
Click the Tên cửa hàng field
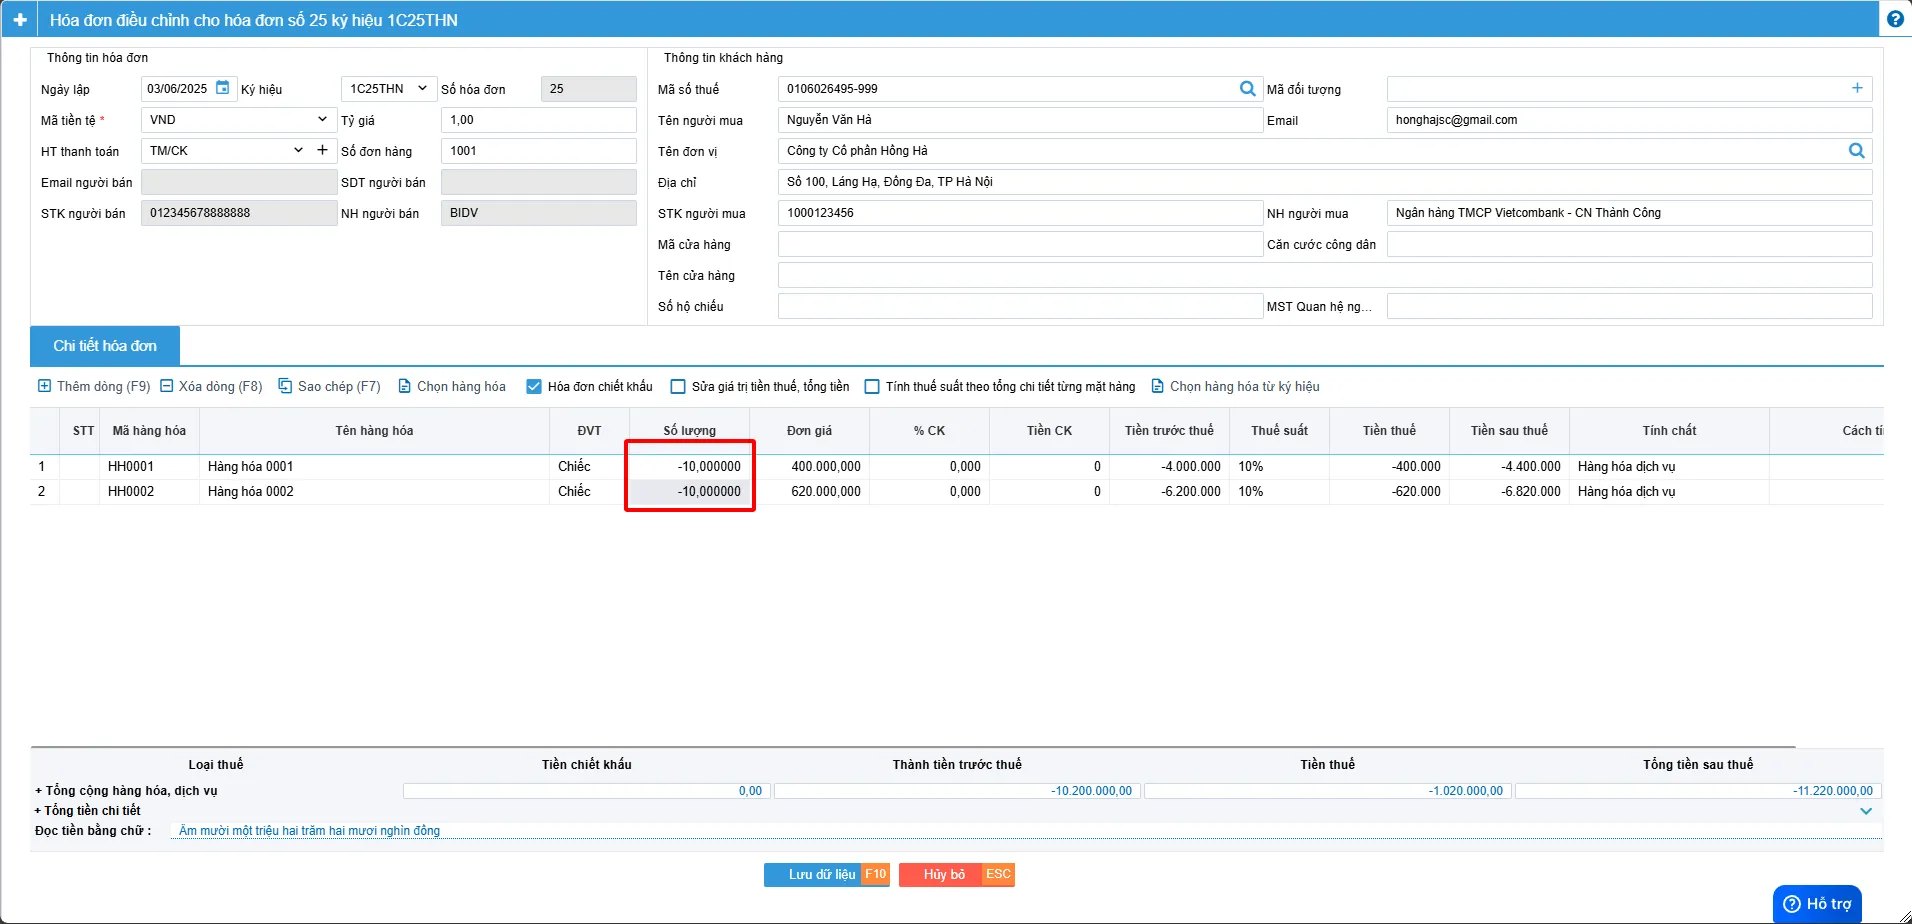(1325, 275)
